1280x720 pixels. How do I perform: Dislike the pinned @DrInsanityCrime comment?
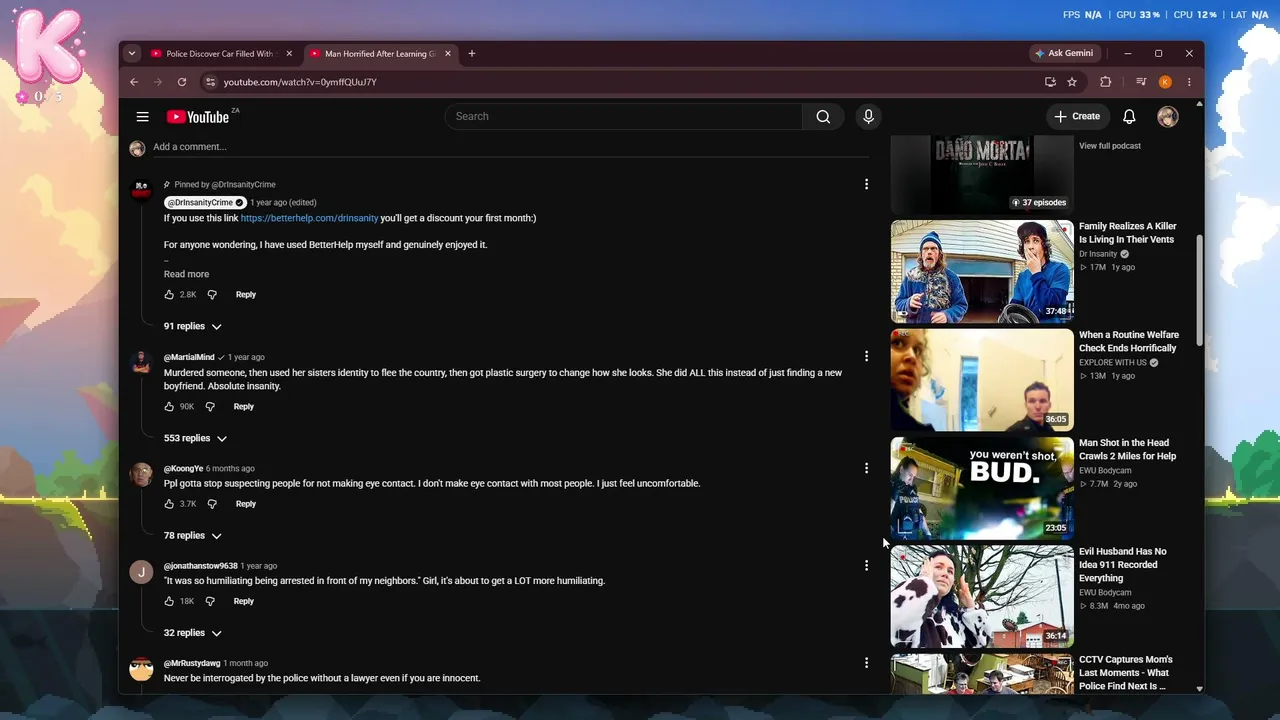[211, 295]
